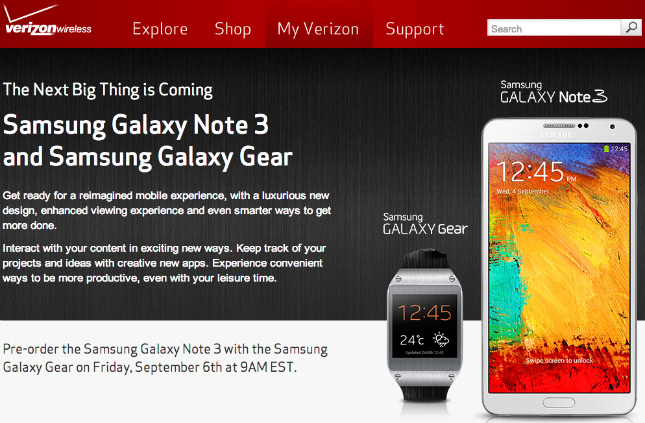Open the Shop menu
645x423 pixels.
point(233,29)
